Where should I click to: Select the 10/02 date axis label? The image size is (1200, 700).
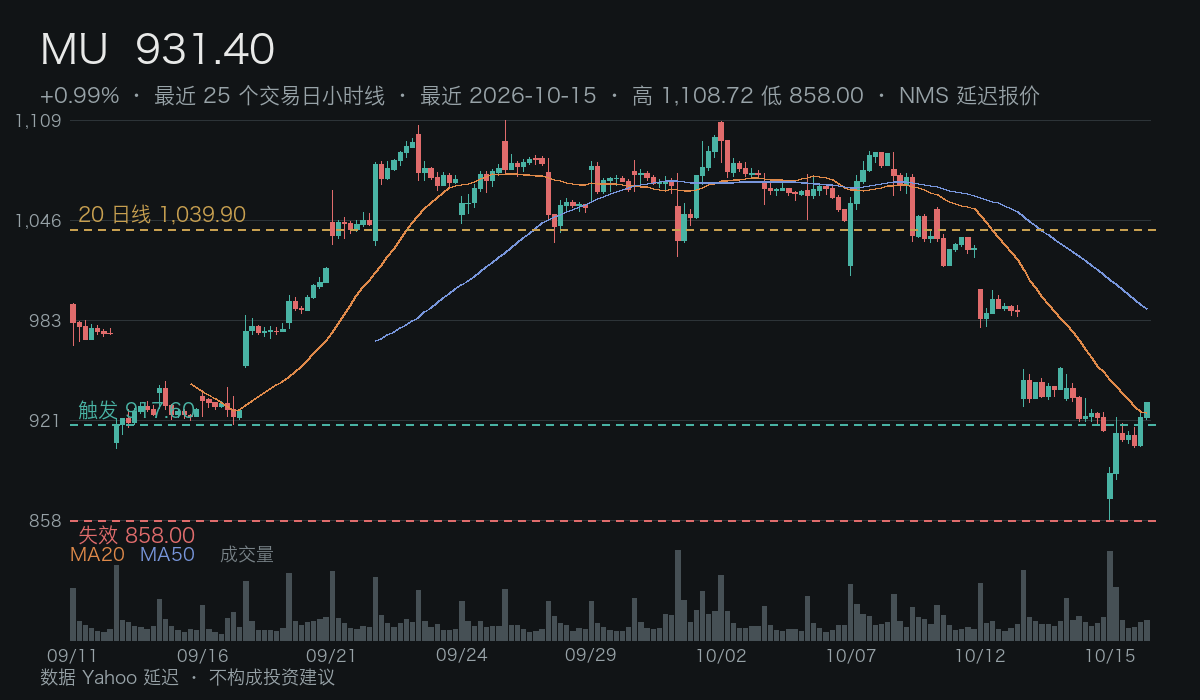[721, 655]
